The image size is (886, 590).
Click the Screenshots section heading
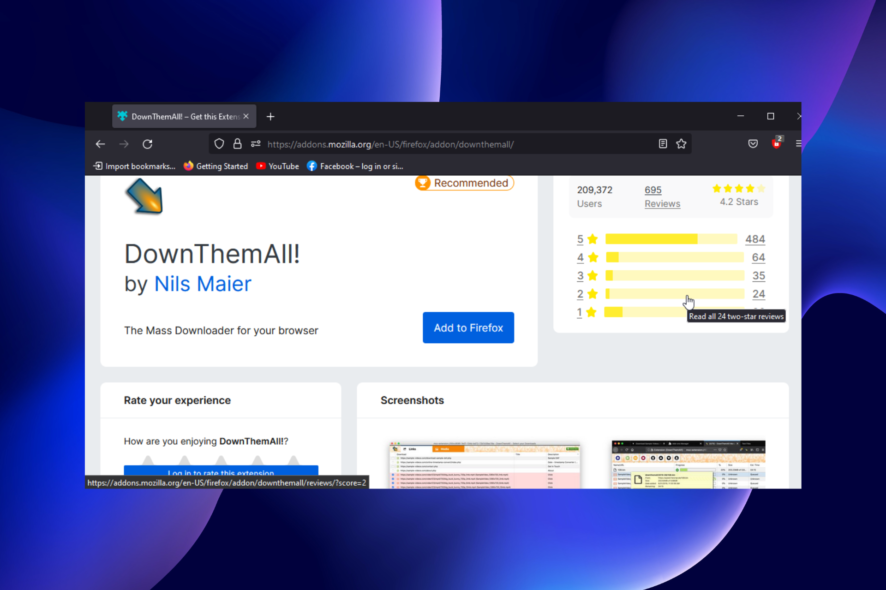click(412, 400)
